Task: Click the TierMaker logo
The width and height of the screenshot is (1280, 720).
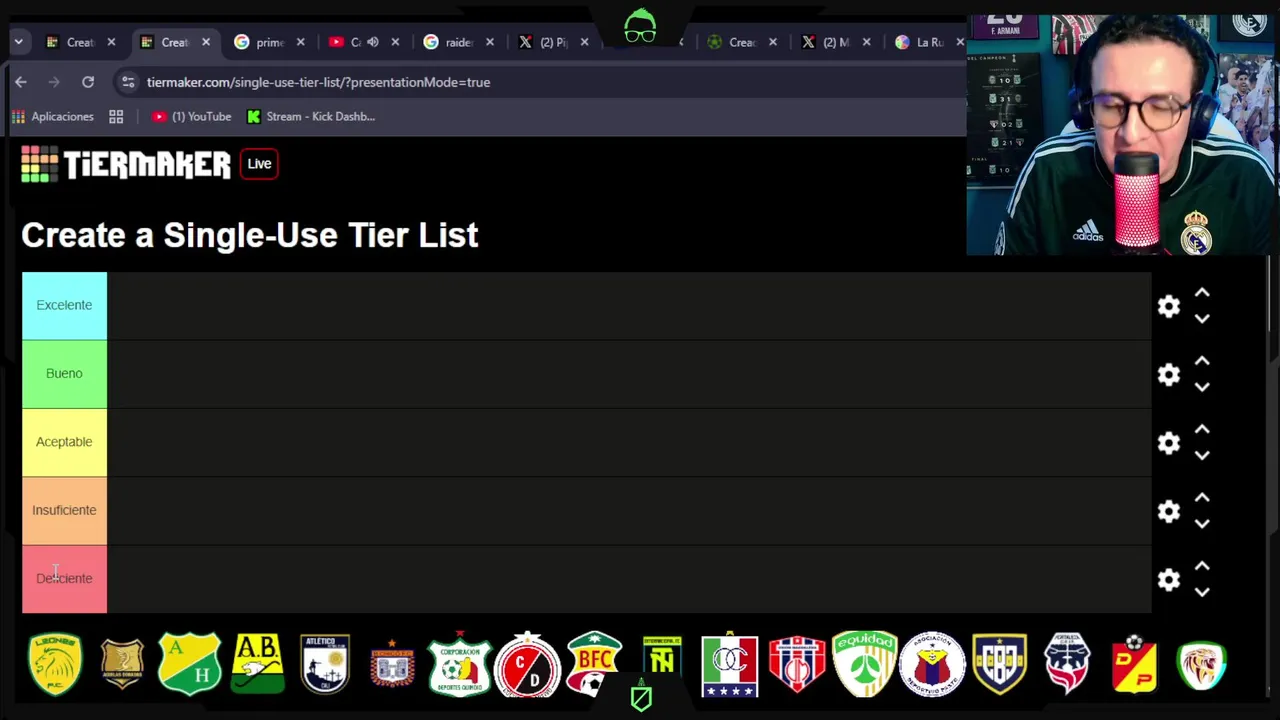Action: click(x=126, y=164)
